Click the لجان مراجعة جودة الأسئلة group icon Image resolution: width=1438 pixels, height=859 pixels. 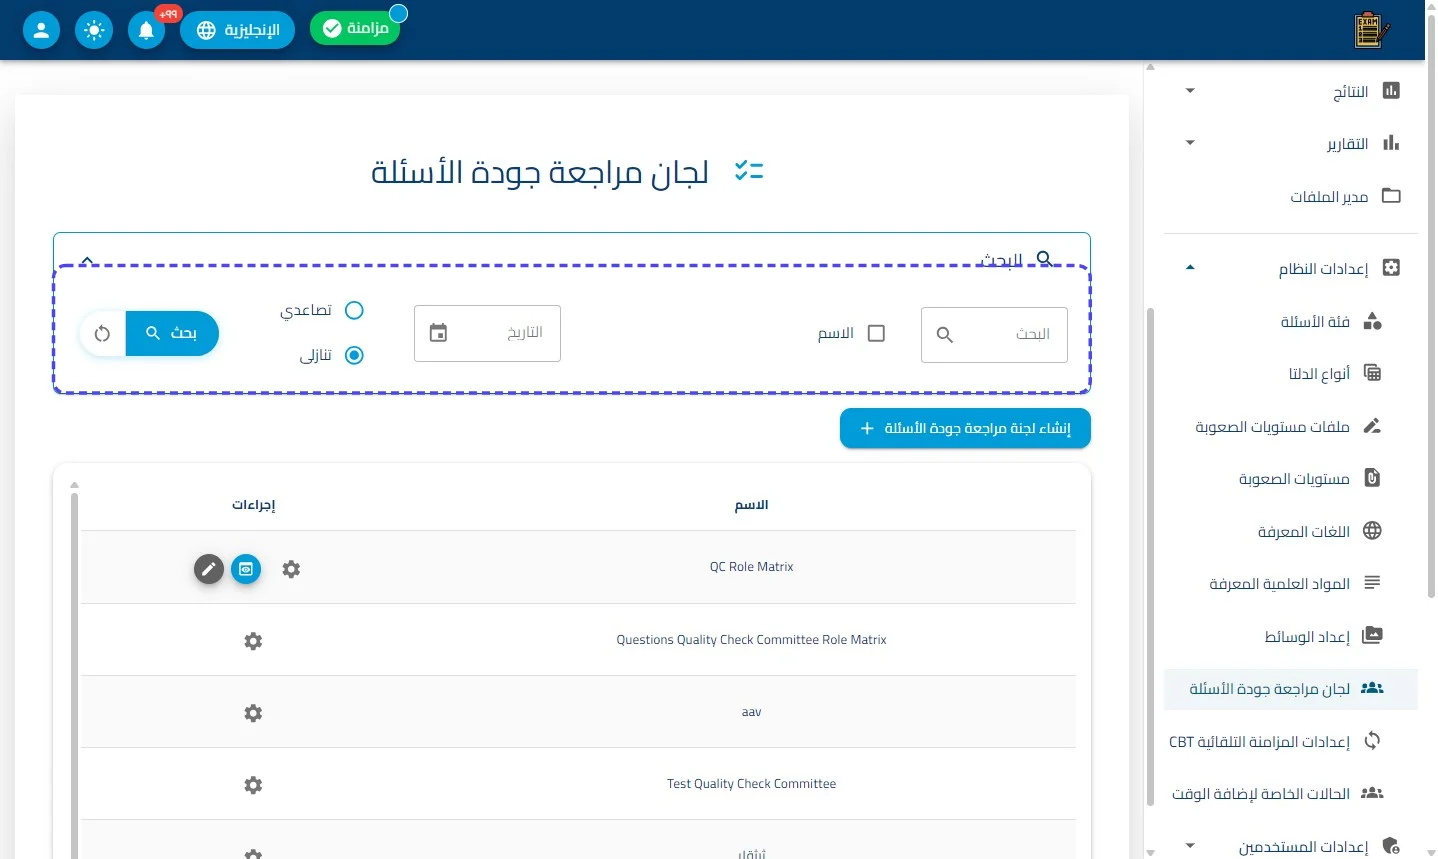tap(1372, 688)
